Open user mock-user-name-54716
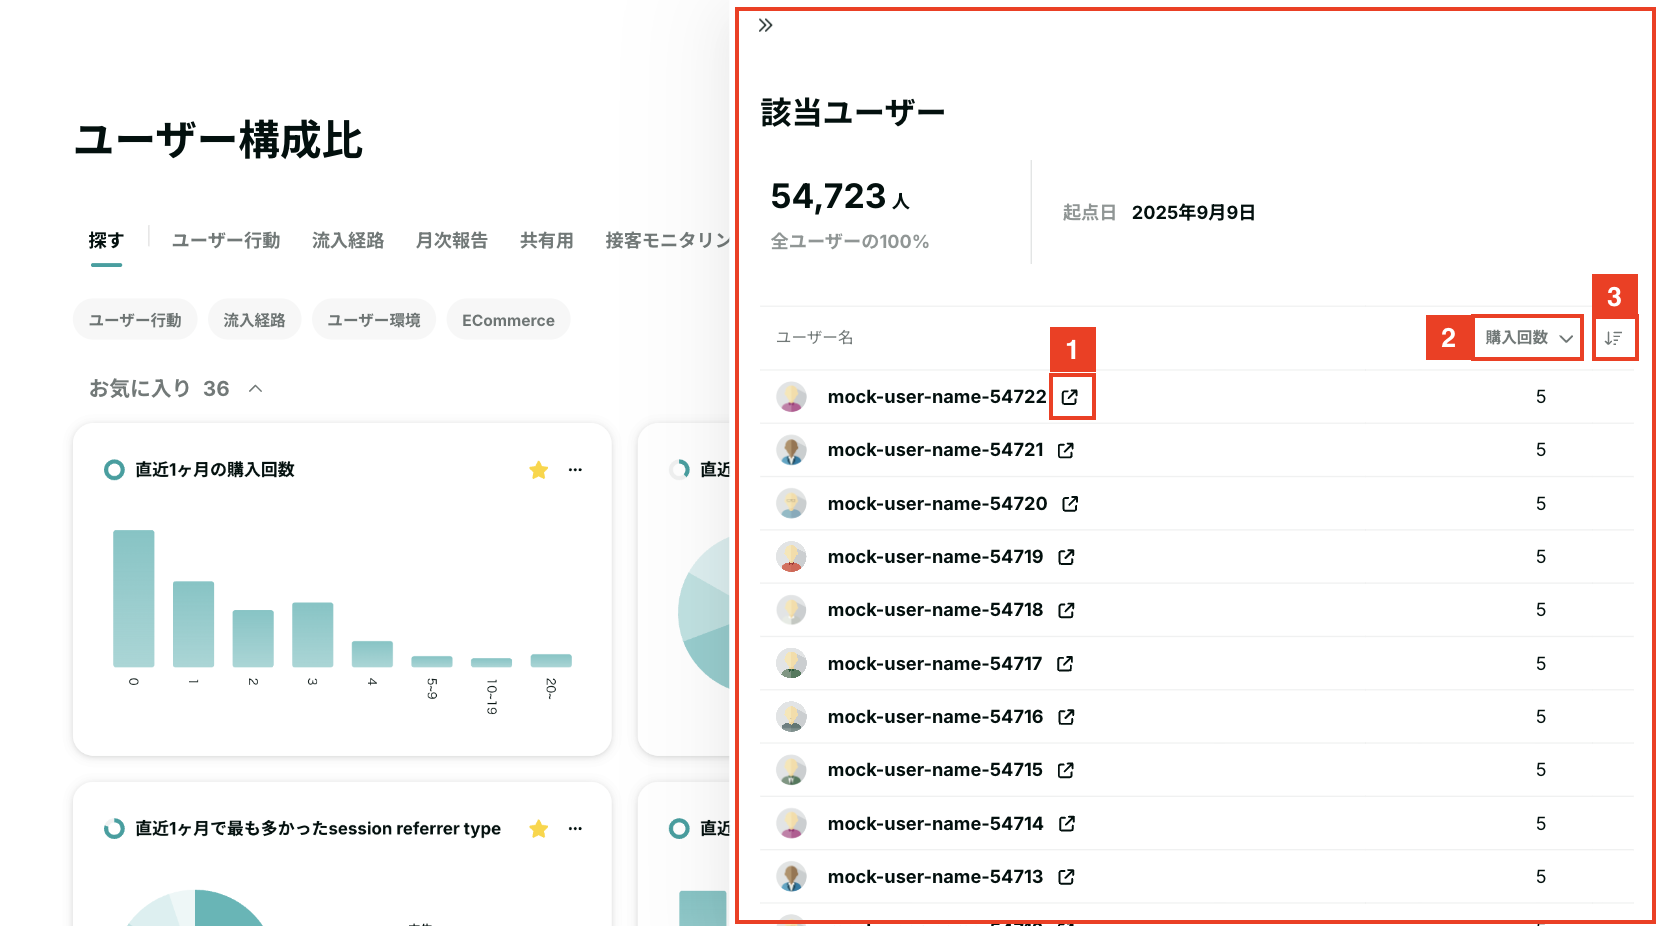 coord(936,717)
